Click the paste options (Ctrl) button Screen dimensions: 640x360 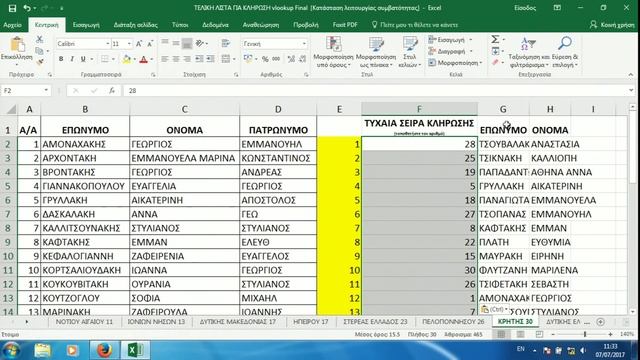pyautogui.click(x=494, y=309)
